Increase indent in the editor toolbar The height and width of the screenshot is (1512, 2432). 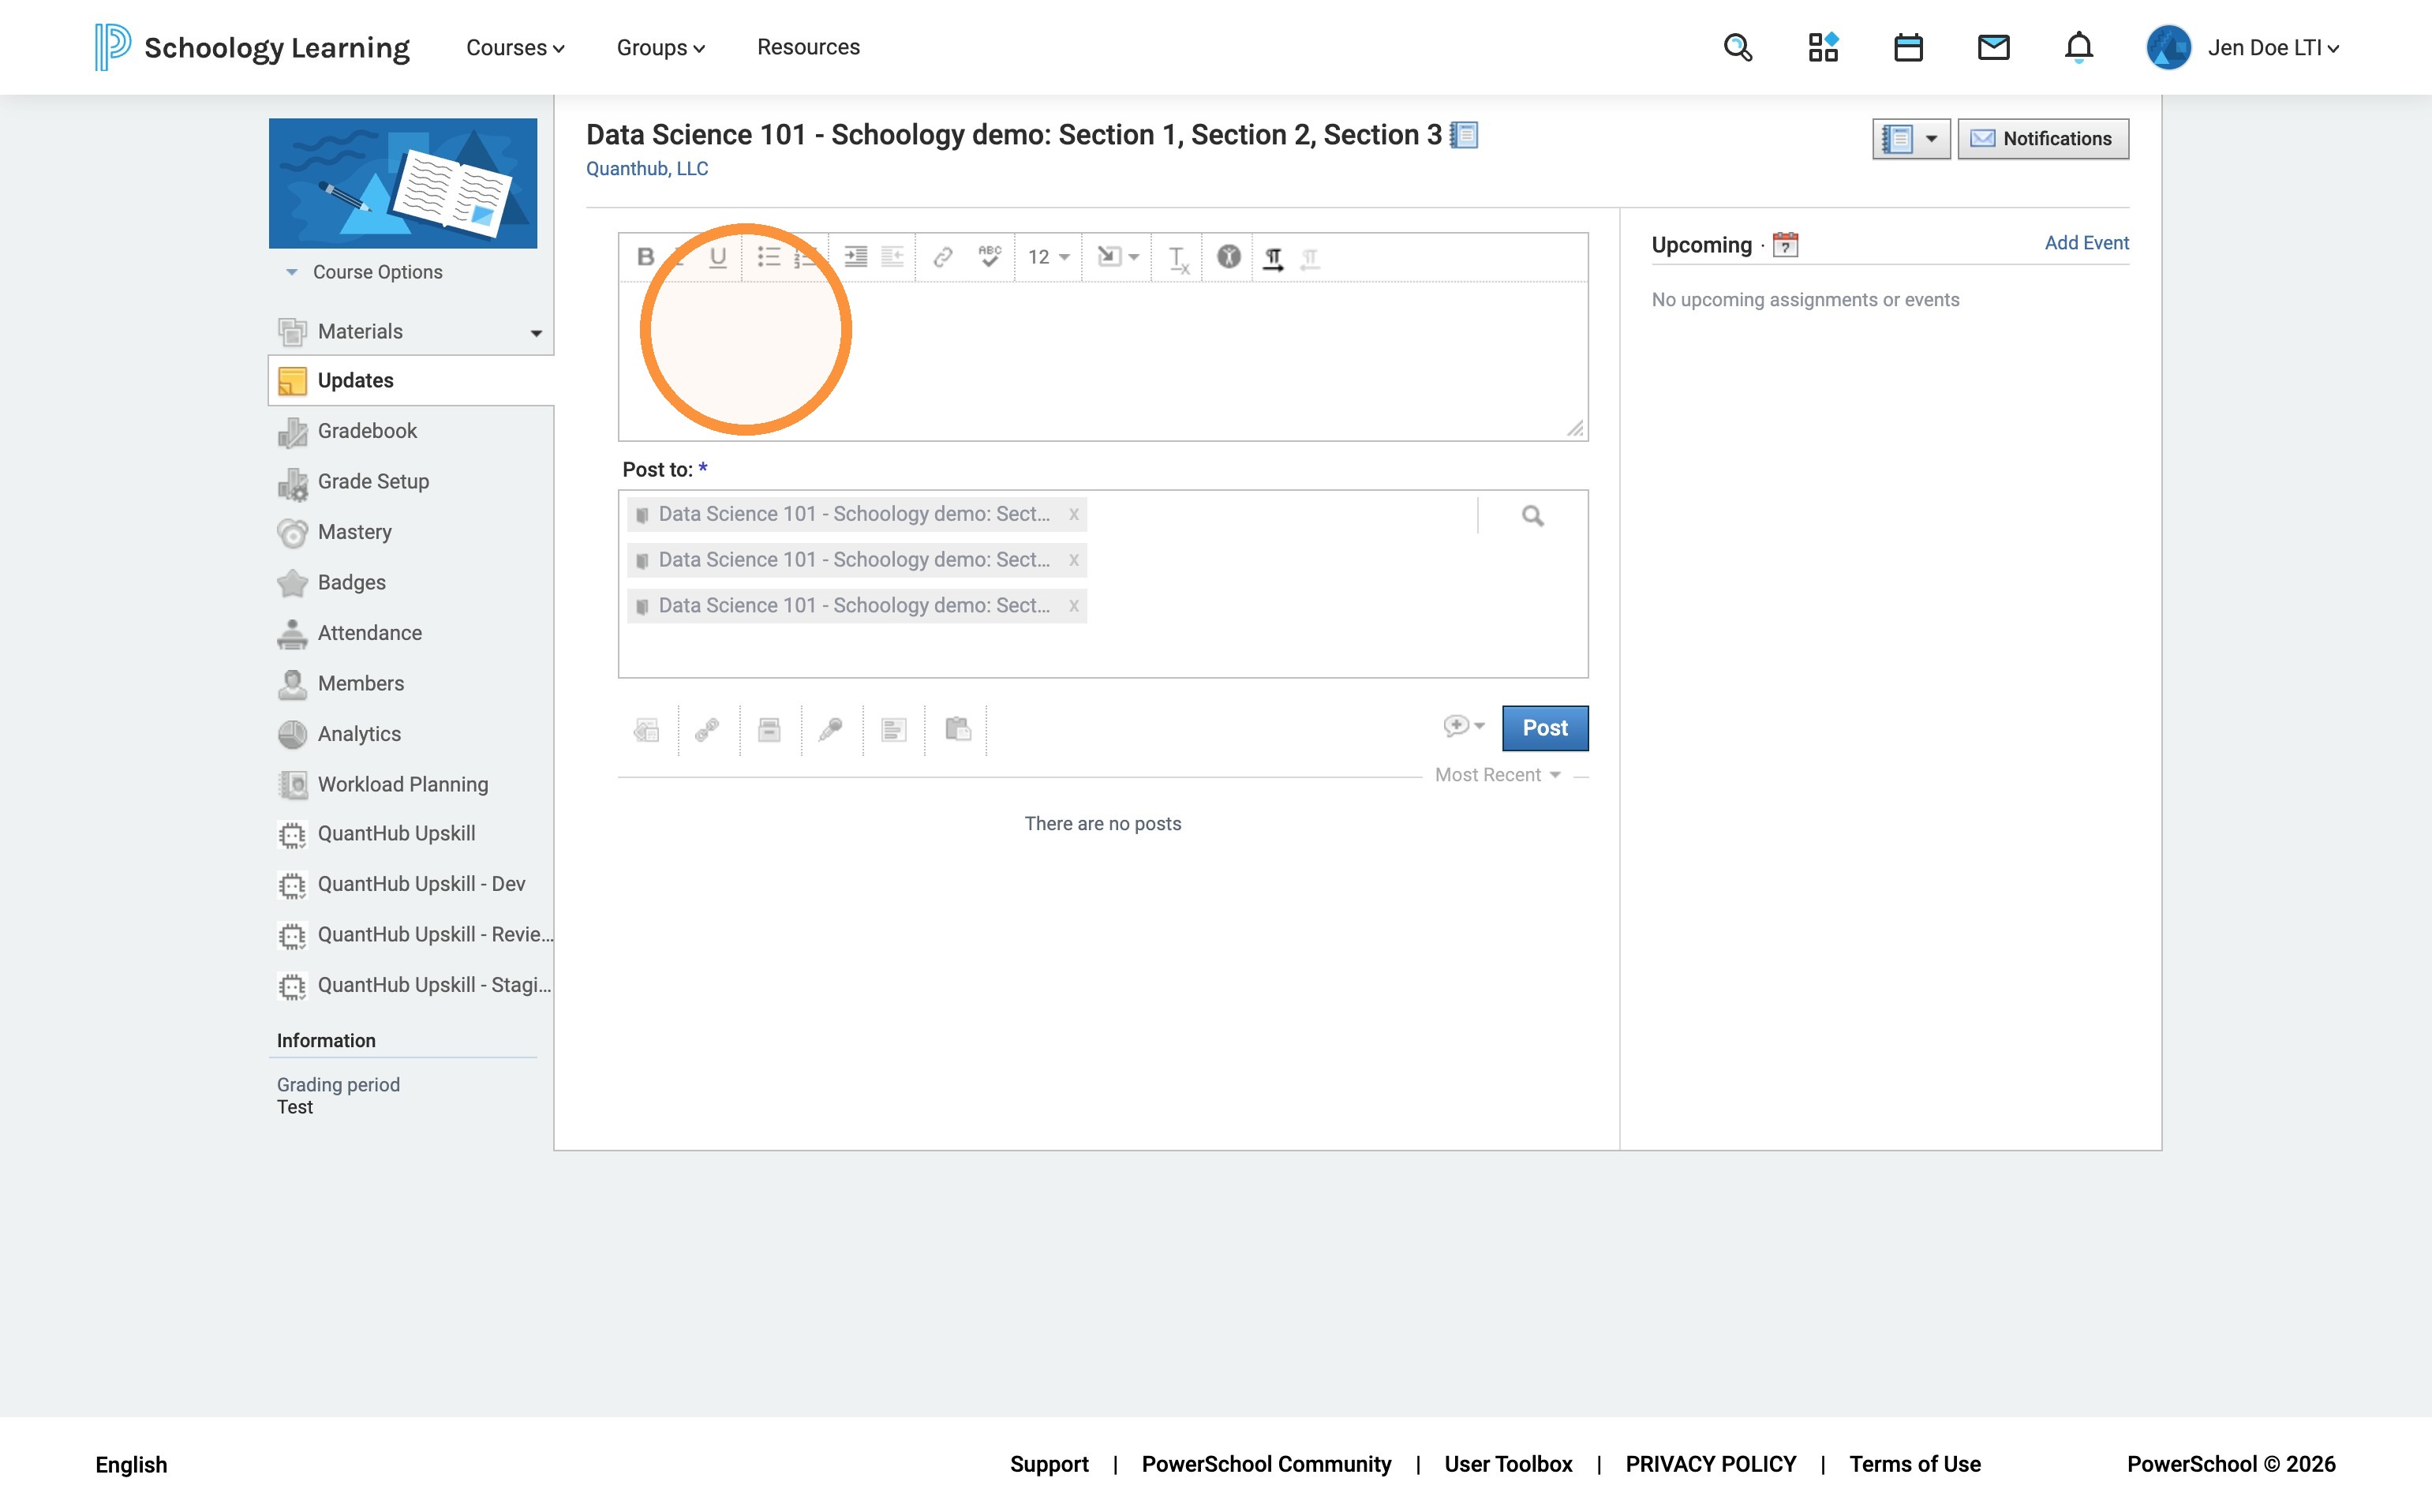click(855, 257)
